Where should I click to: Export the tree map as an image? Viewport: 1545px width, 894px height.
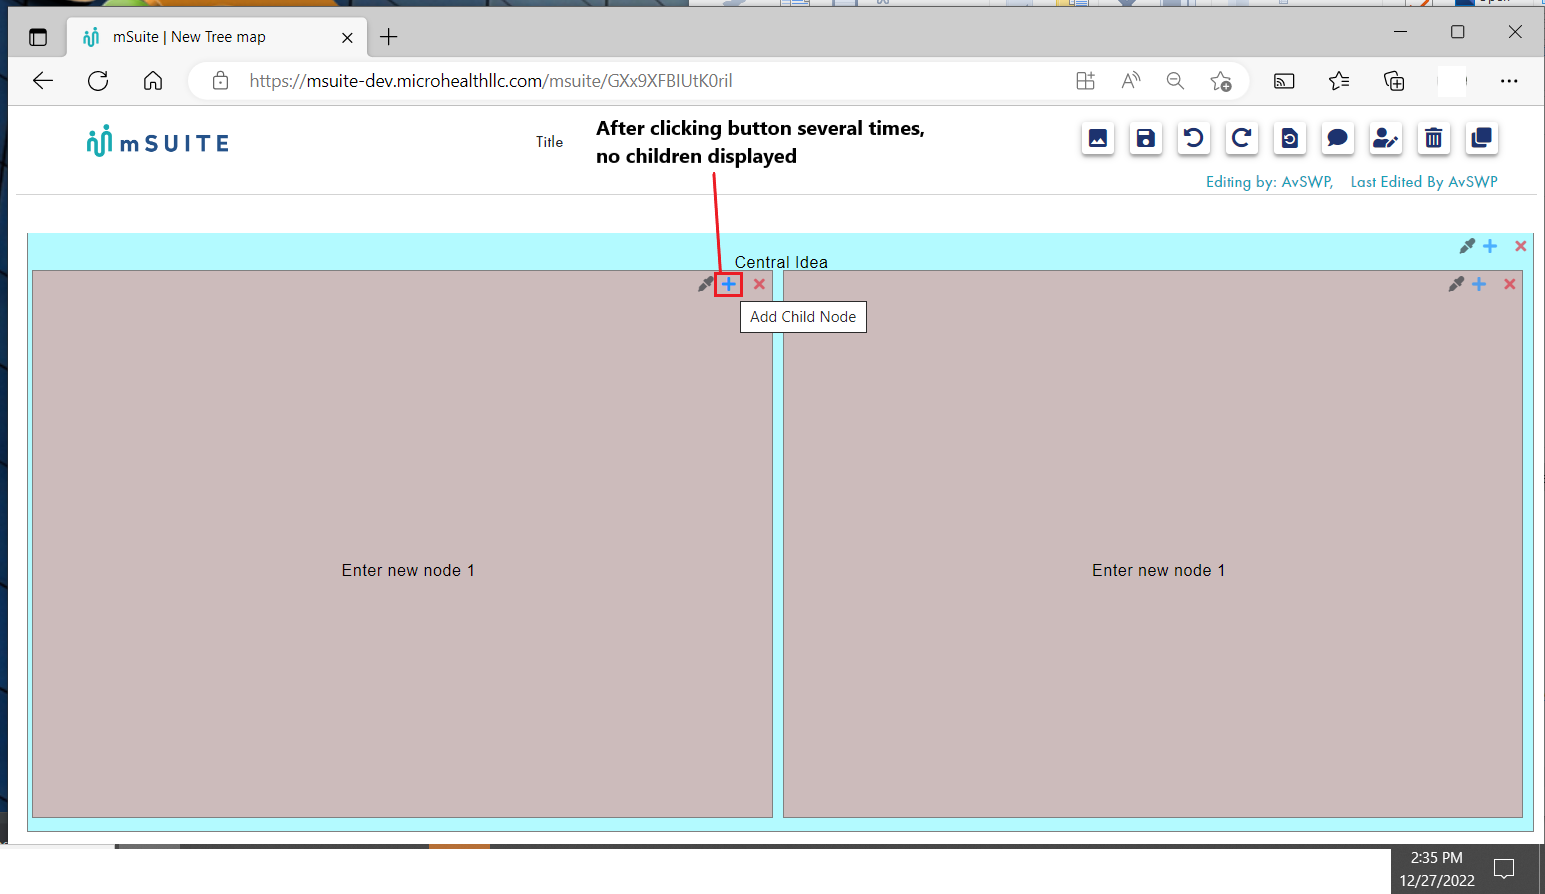click(x=1097, y=139)
